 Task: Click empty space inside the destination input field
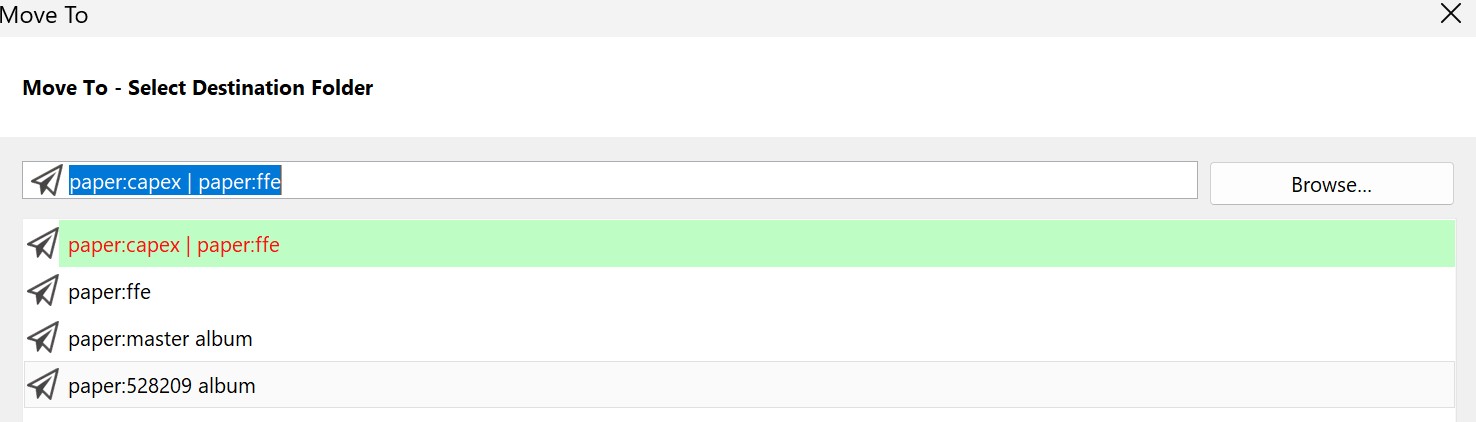740,181
